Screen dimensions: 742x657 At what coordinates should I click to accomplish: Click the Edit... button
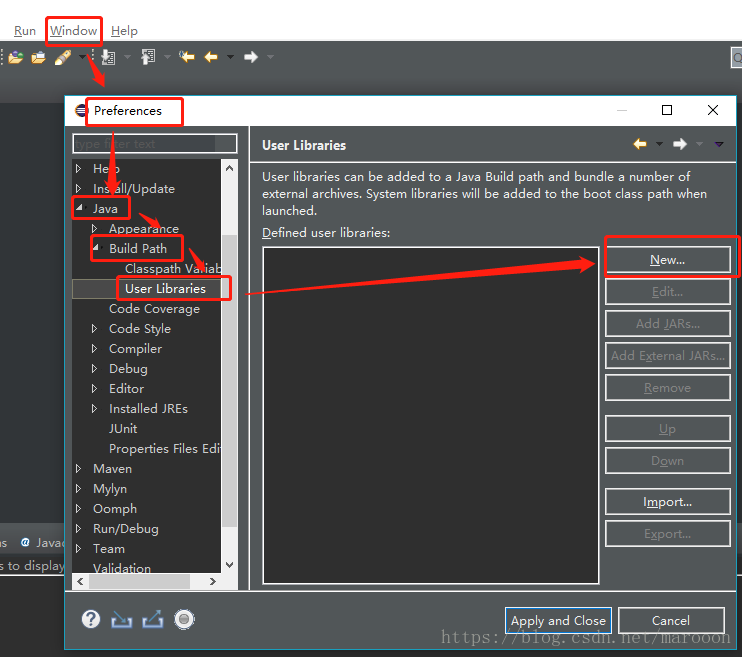[667, 292]
